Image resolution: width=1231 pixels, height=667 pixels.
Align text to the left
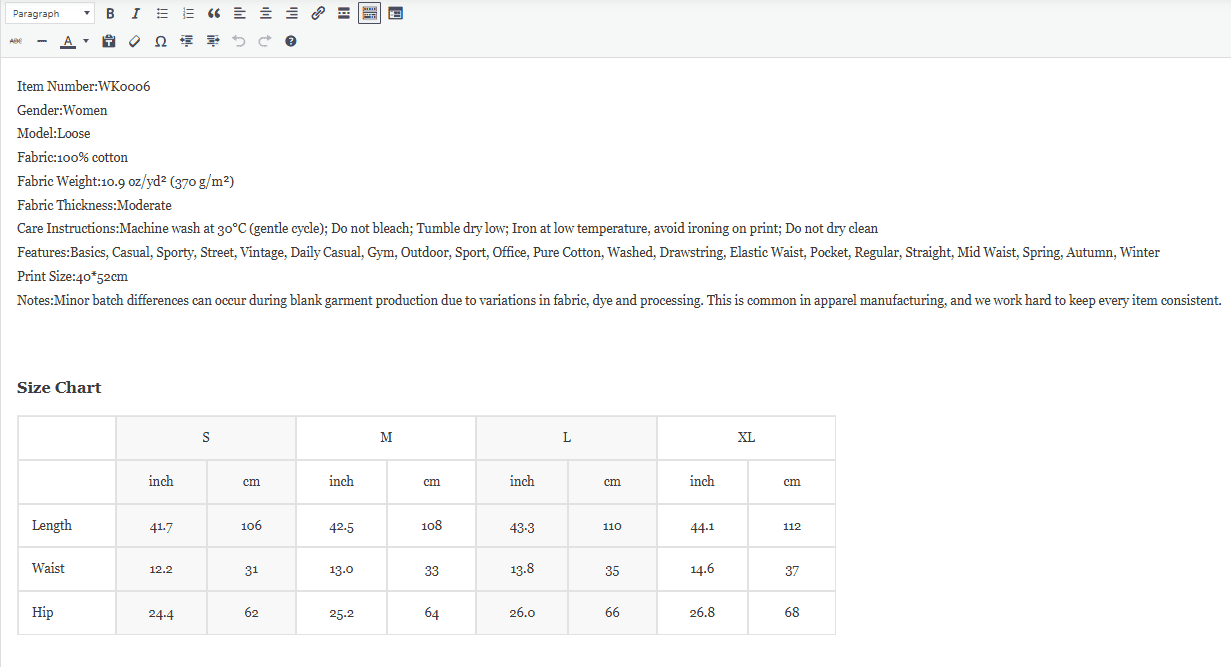[x=240, y=14]
